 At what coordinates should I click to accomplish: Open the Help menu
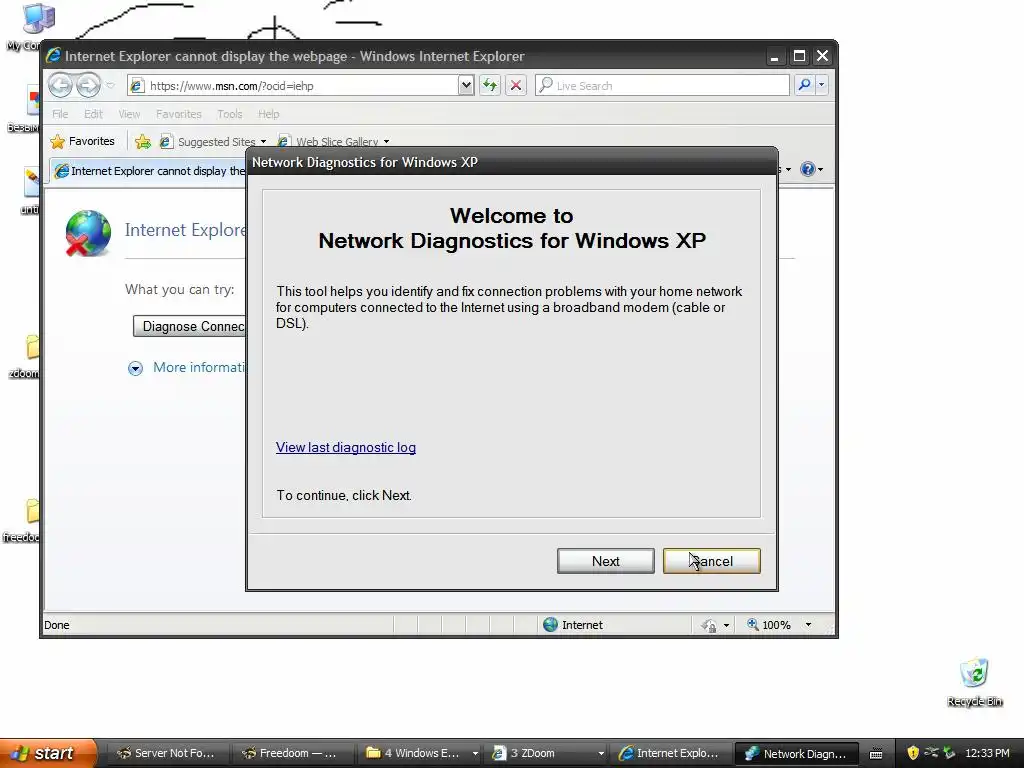[x=268, y=114]
